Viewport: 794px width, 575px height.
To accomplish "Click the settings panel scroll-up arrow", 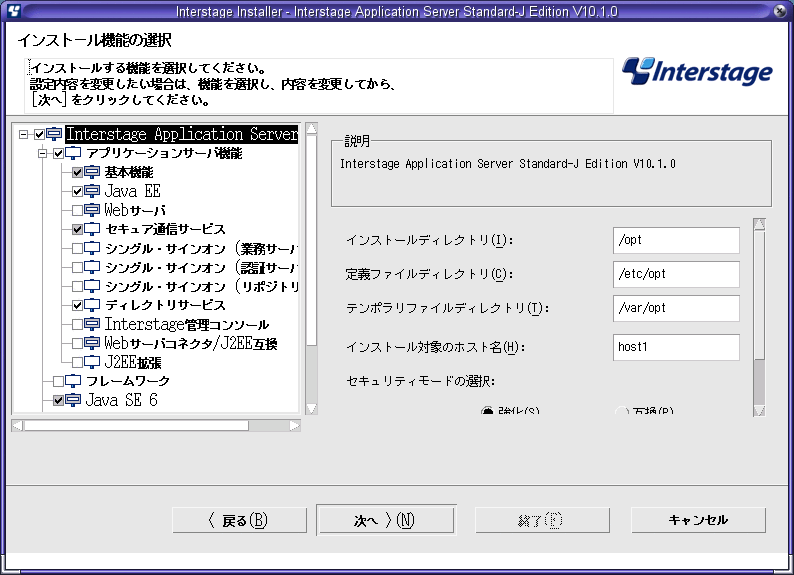I will (759, 224).
